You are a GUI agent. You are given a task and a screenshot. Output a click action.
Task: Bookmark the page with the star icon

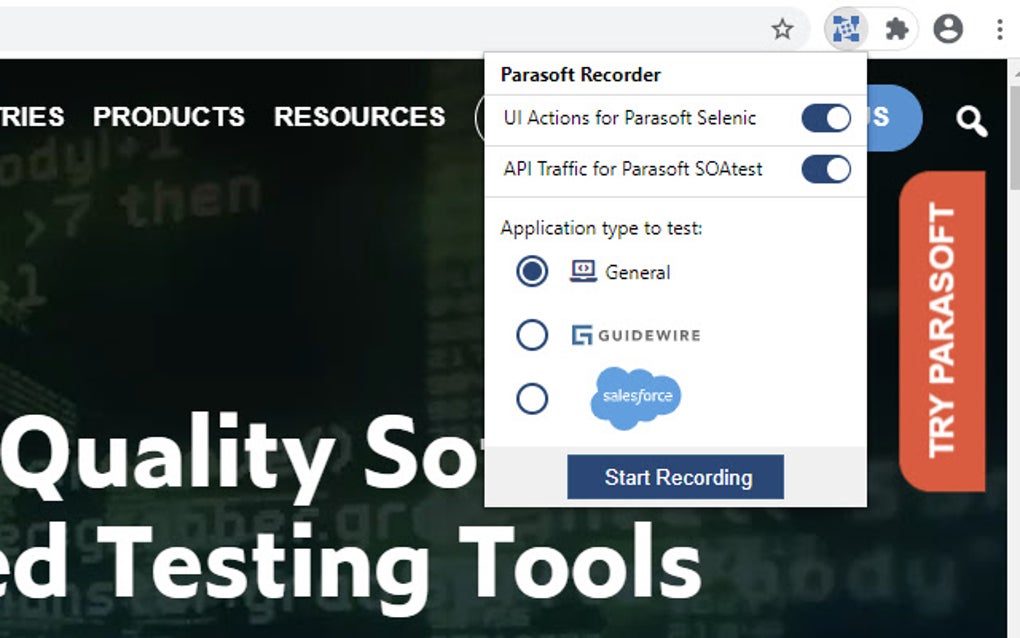click(x=783, y=29)
